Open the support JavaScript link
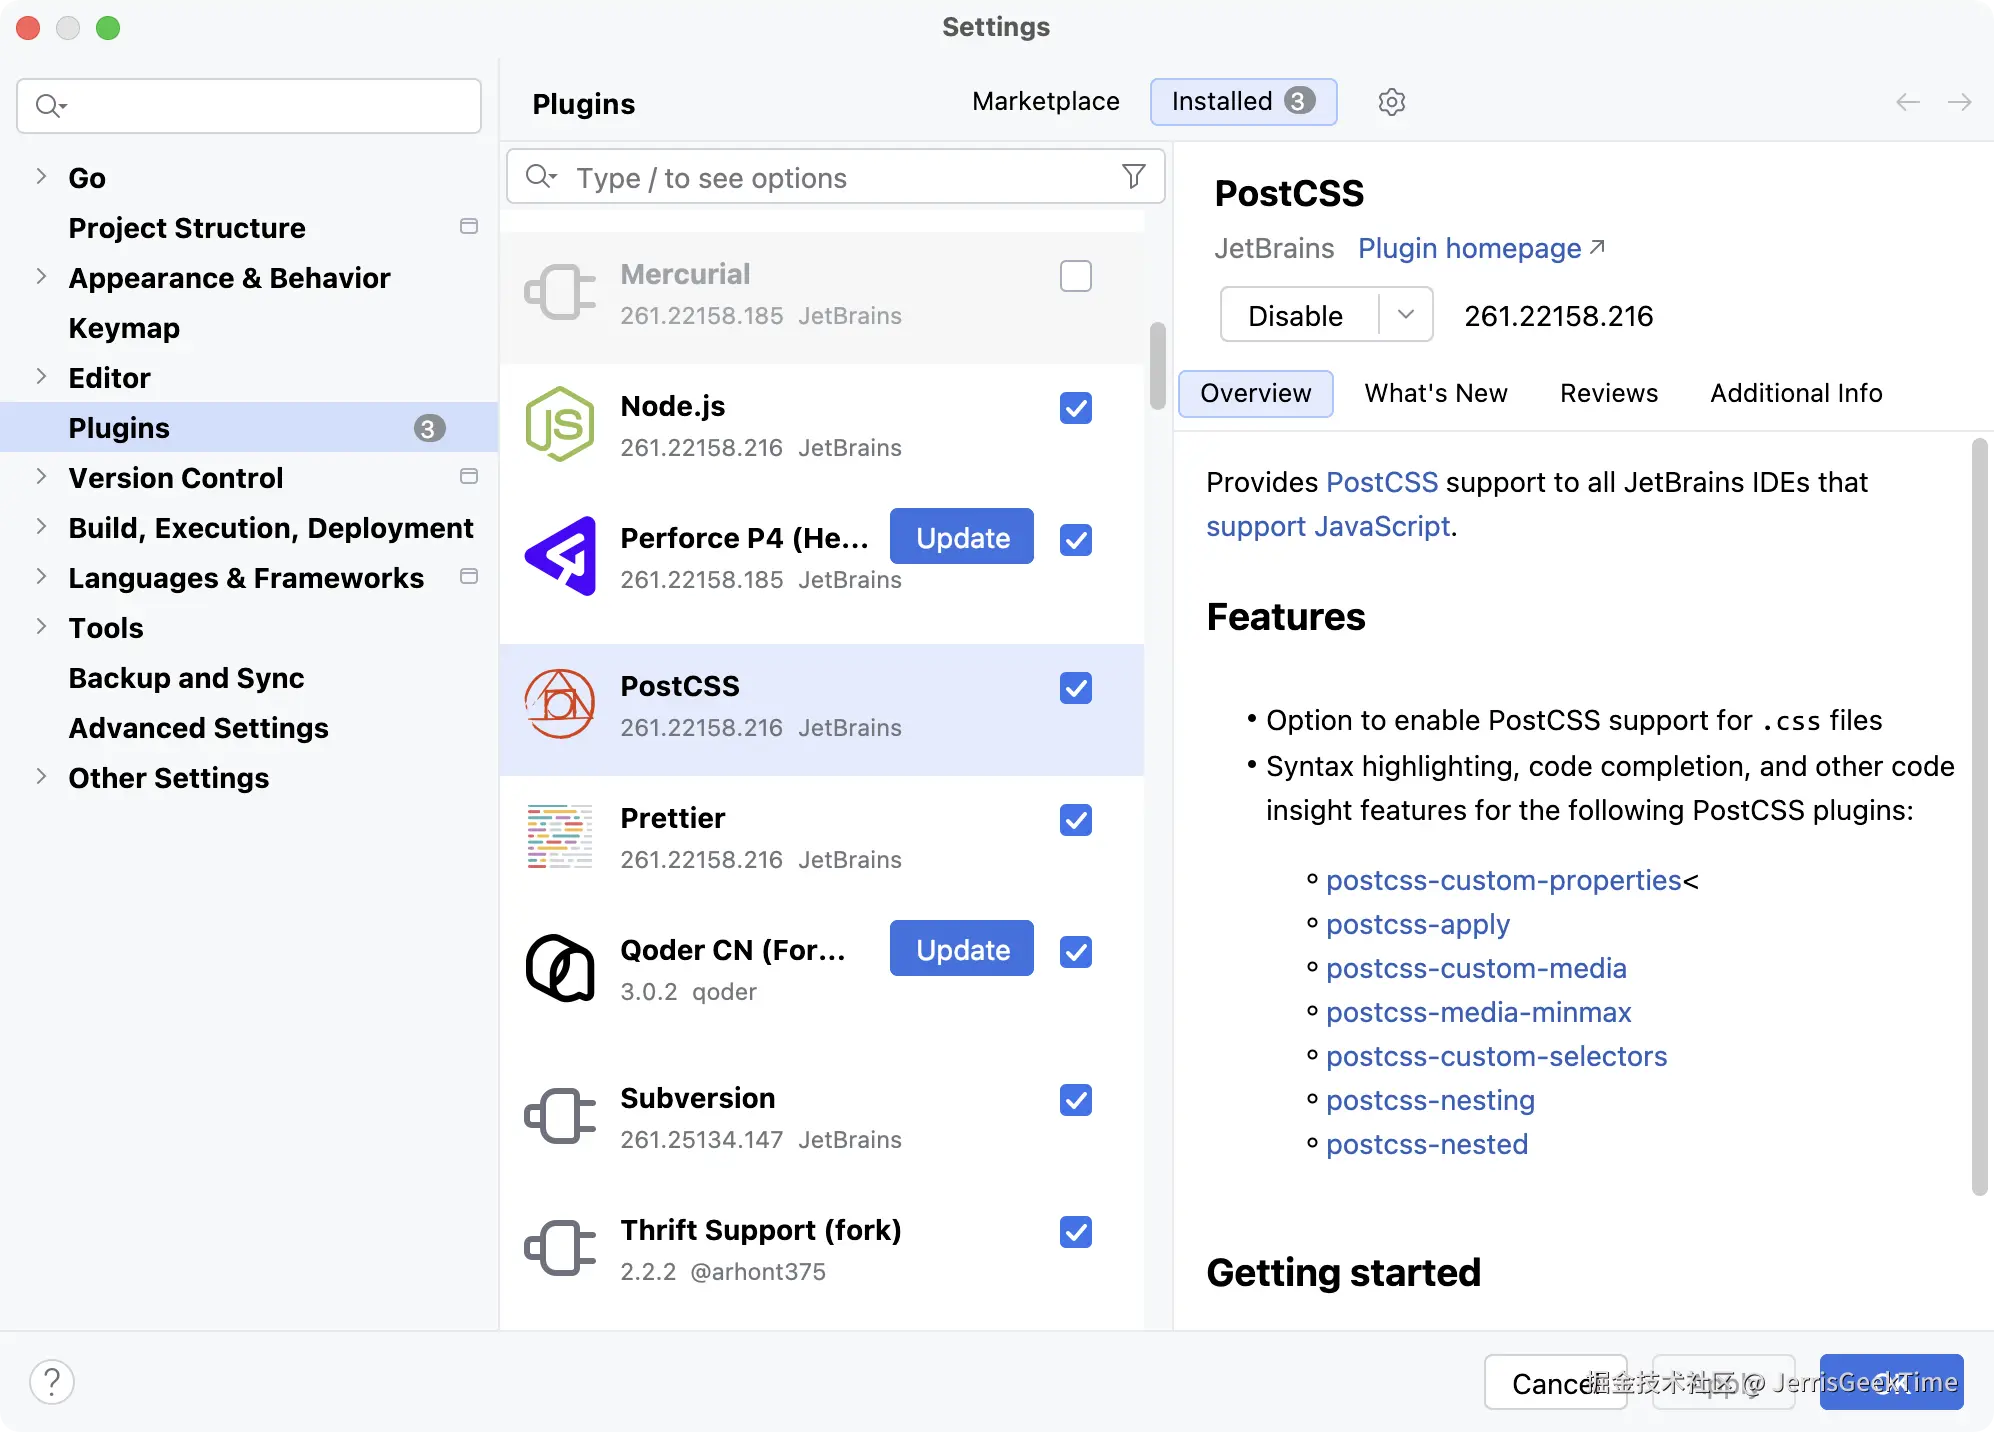 click(x=1328, y=526)
